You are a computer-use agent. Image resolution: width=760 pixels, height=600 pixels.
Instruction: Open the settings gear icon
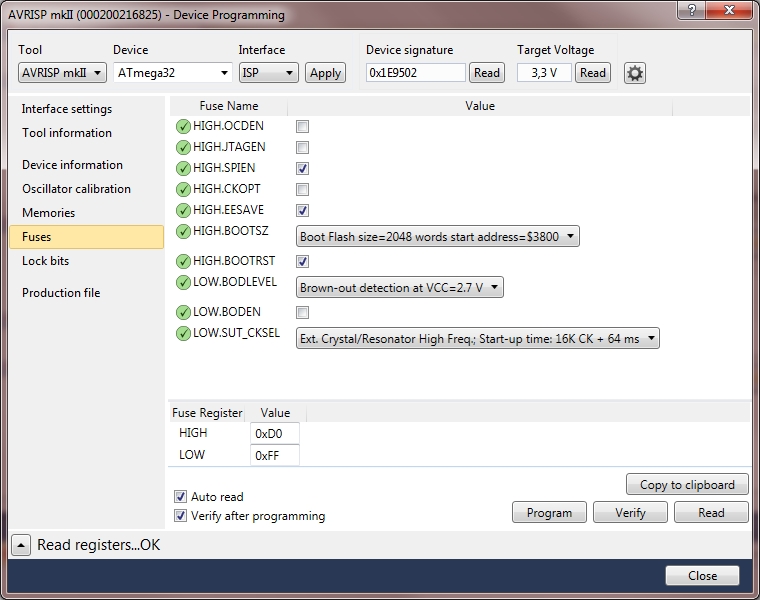tap(634, 73)
